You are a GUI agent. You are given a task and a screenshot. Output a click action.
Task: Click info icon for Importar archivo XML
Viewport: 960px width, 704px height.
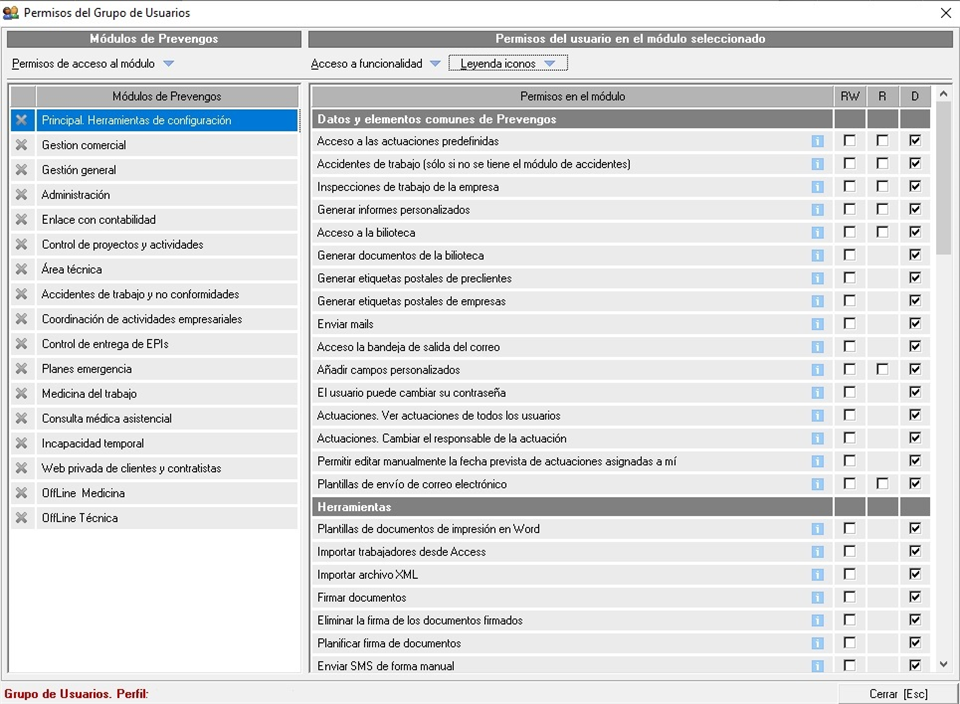818,575
